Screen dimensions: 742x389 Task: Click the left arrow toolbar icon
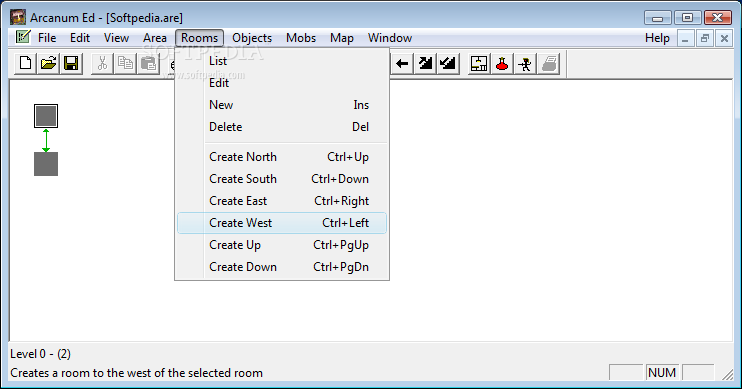click(x=402, y=63)
